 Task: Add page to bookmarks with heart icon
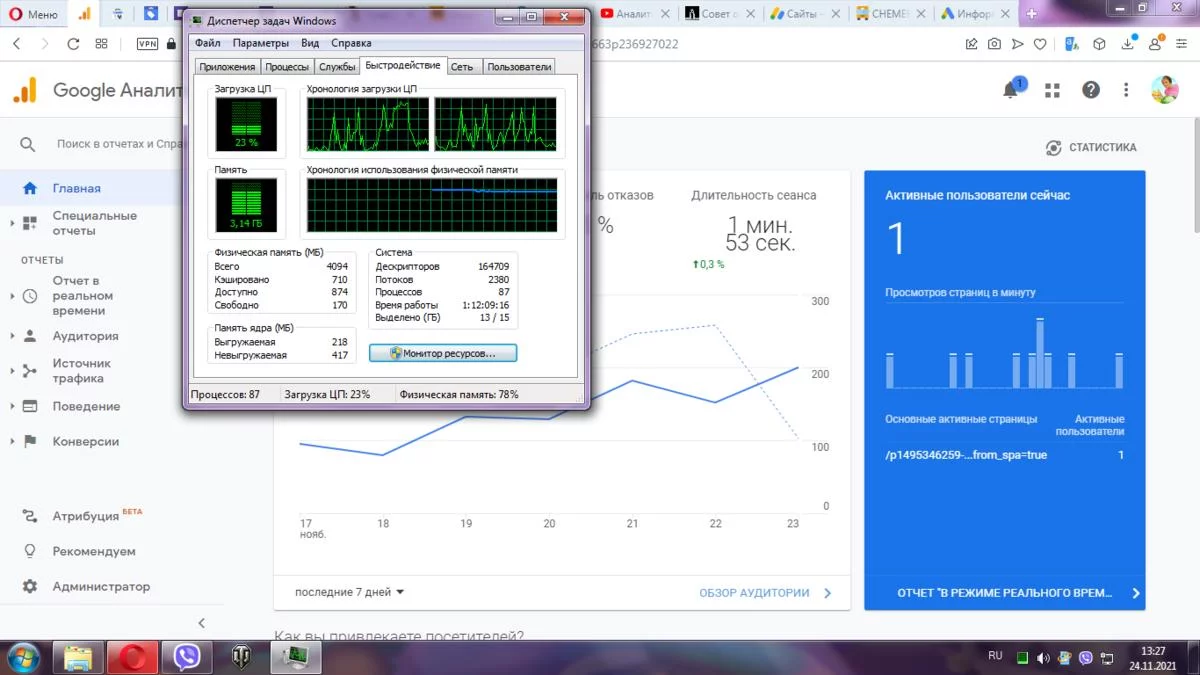coord(1040,44)
